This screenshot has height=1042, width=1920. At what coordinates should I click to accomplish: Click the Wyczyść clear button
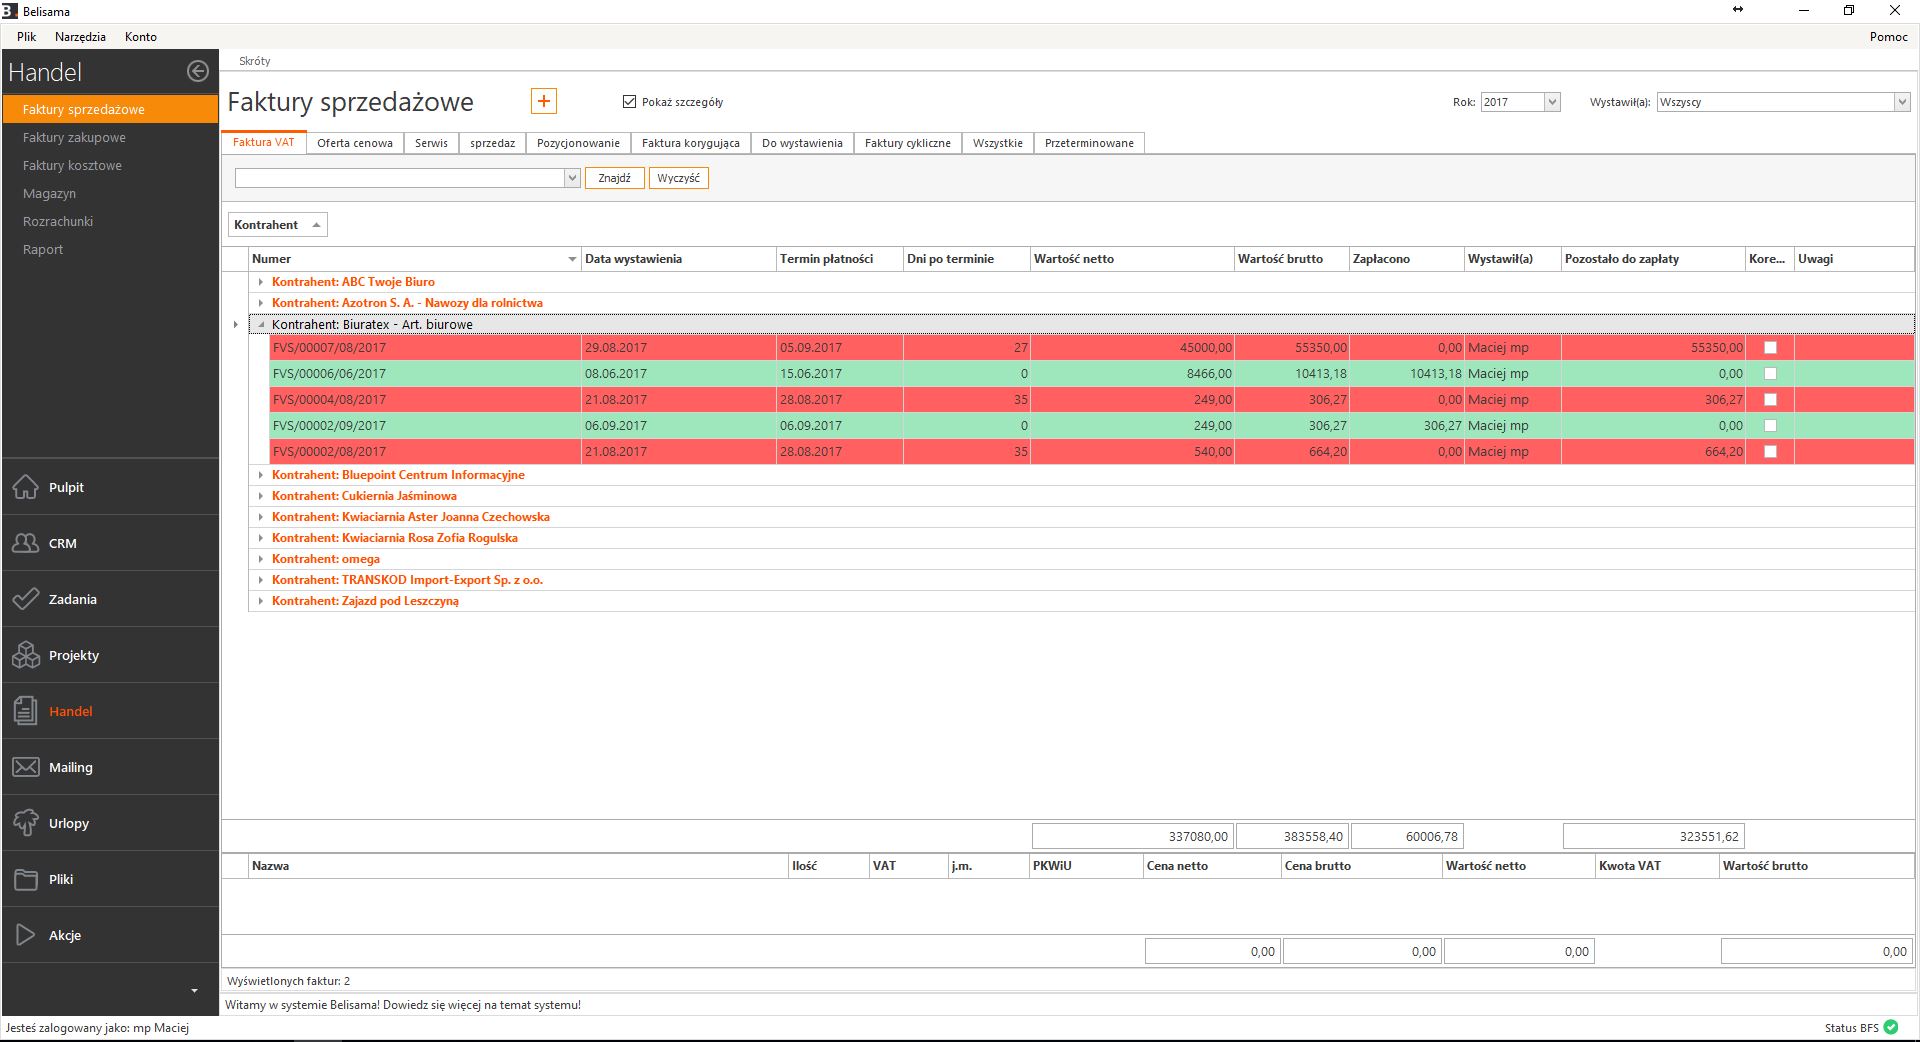(x=678, y=178)
